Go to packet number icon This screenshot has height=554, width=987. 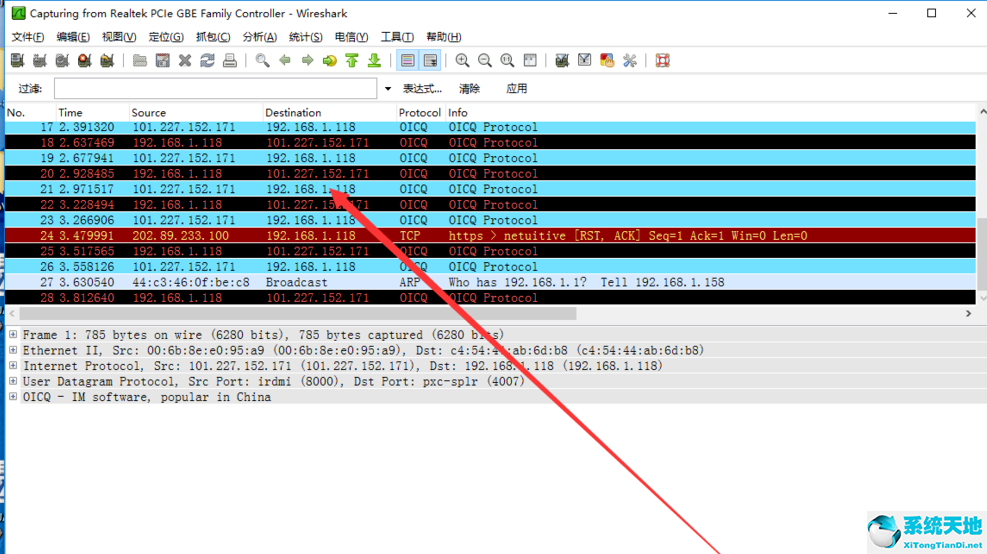tap(329, 60)
